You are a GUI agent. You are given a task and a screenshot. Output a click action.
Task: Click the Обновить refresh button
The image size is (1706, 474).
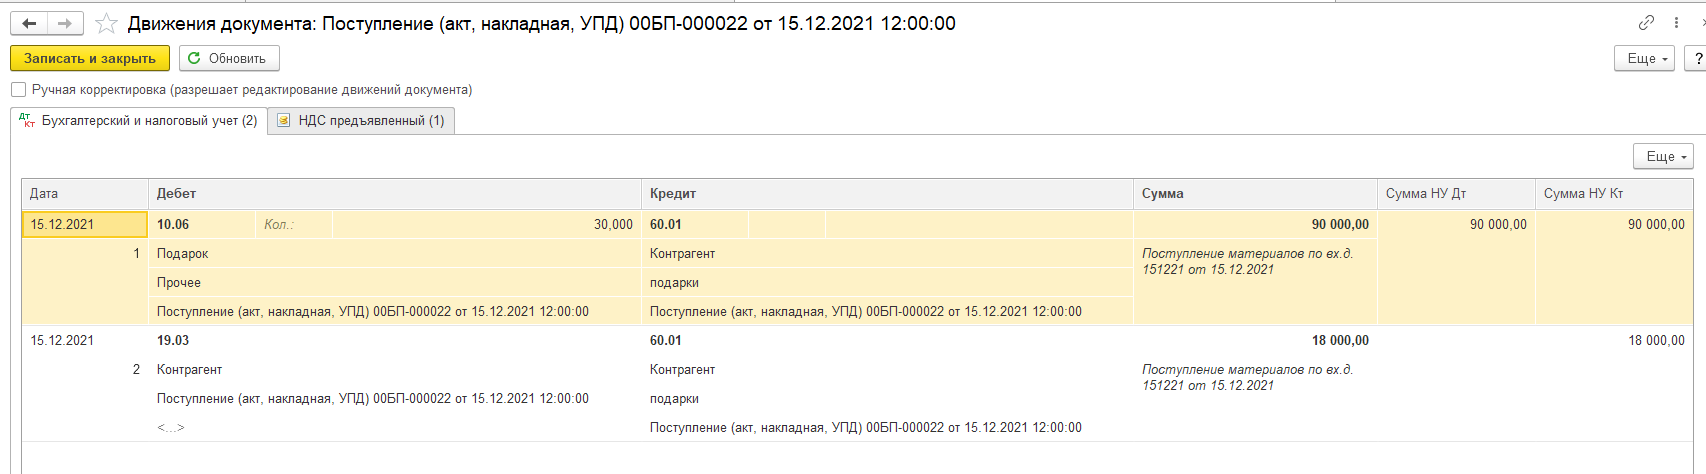[x=228, y=58]
